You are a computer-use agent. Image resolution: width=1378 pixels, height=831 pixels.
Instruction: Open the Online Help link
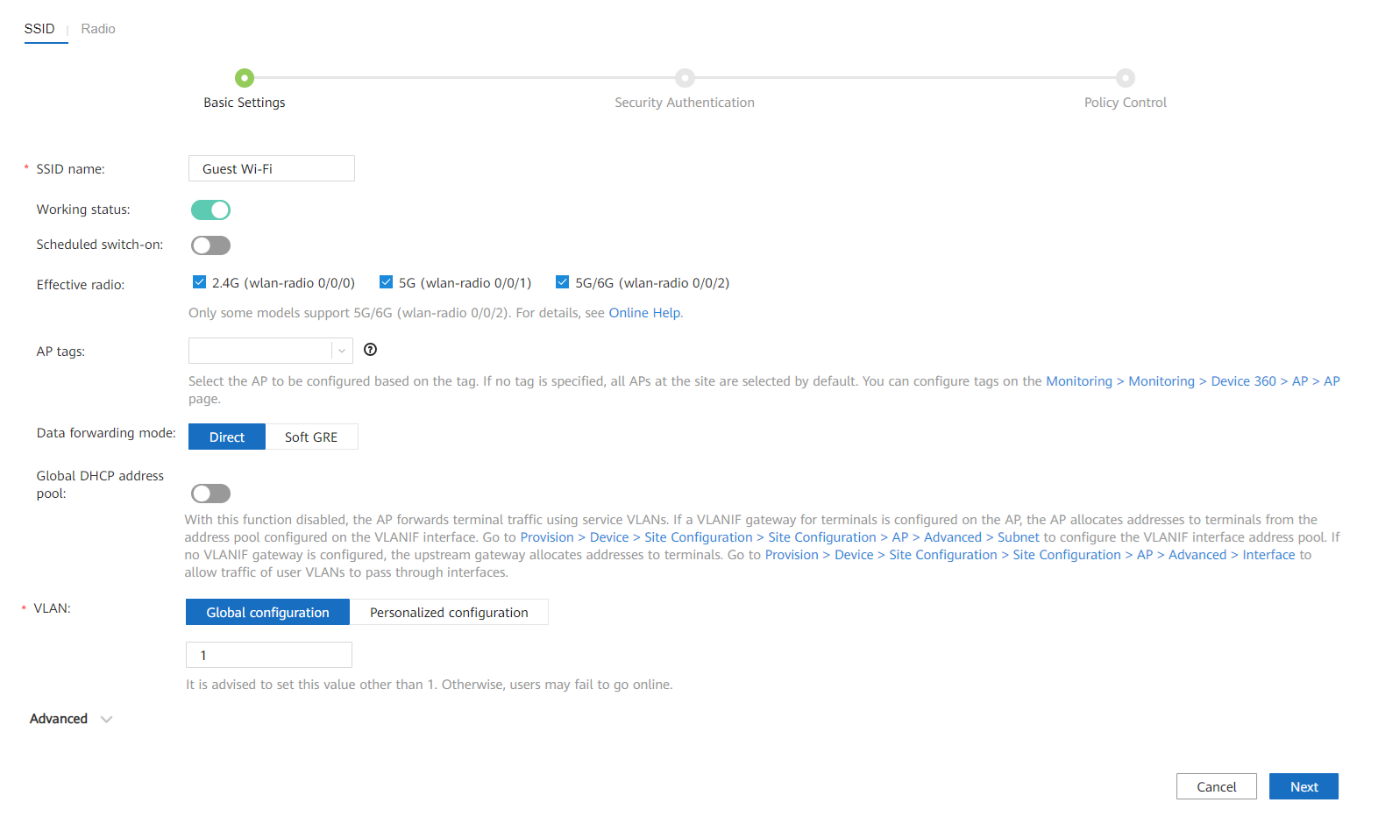645,313
